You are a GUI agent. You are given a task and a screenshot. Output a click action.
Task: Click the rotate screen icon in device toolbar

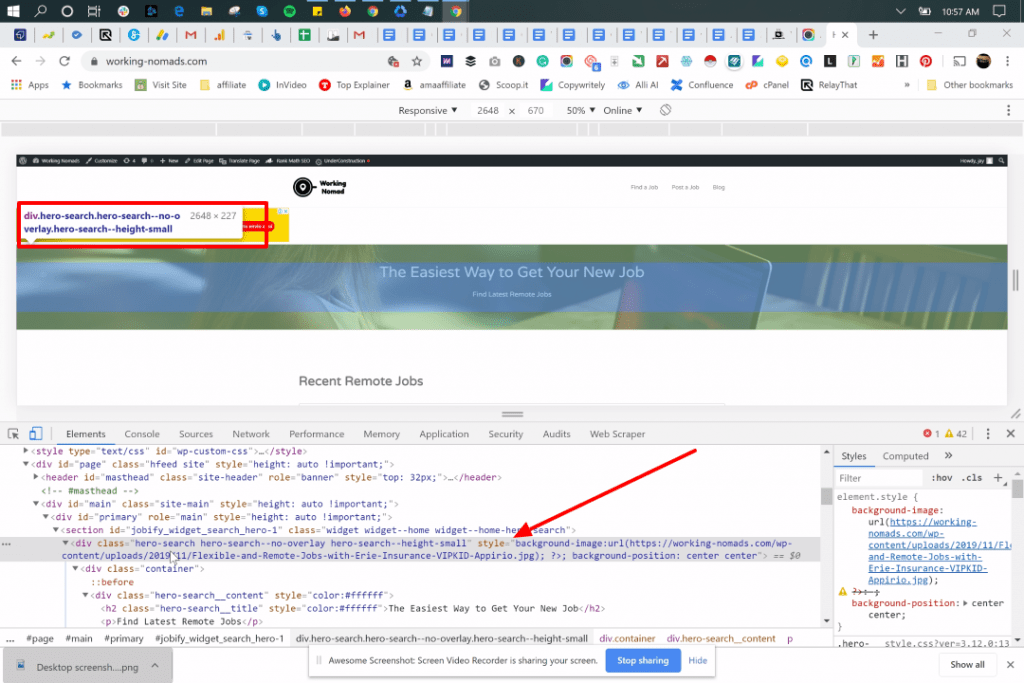[665, 110]
